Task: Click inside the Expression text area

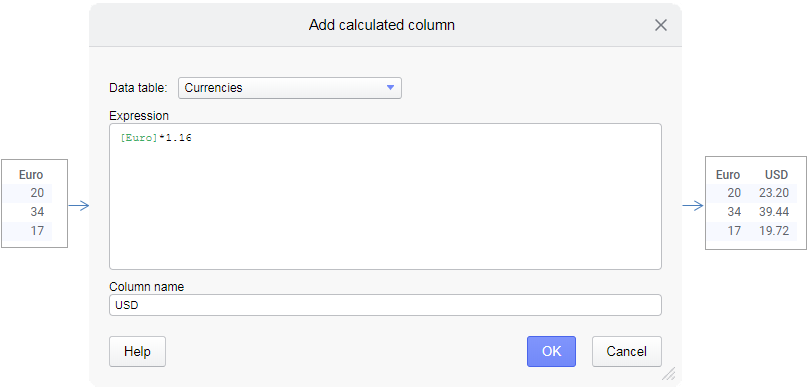Action: click(385, 196)
